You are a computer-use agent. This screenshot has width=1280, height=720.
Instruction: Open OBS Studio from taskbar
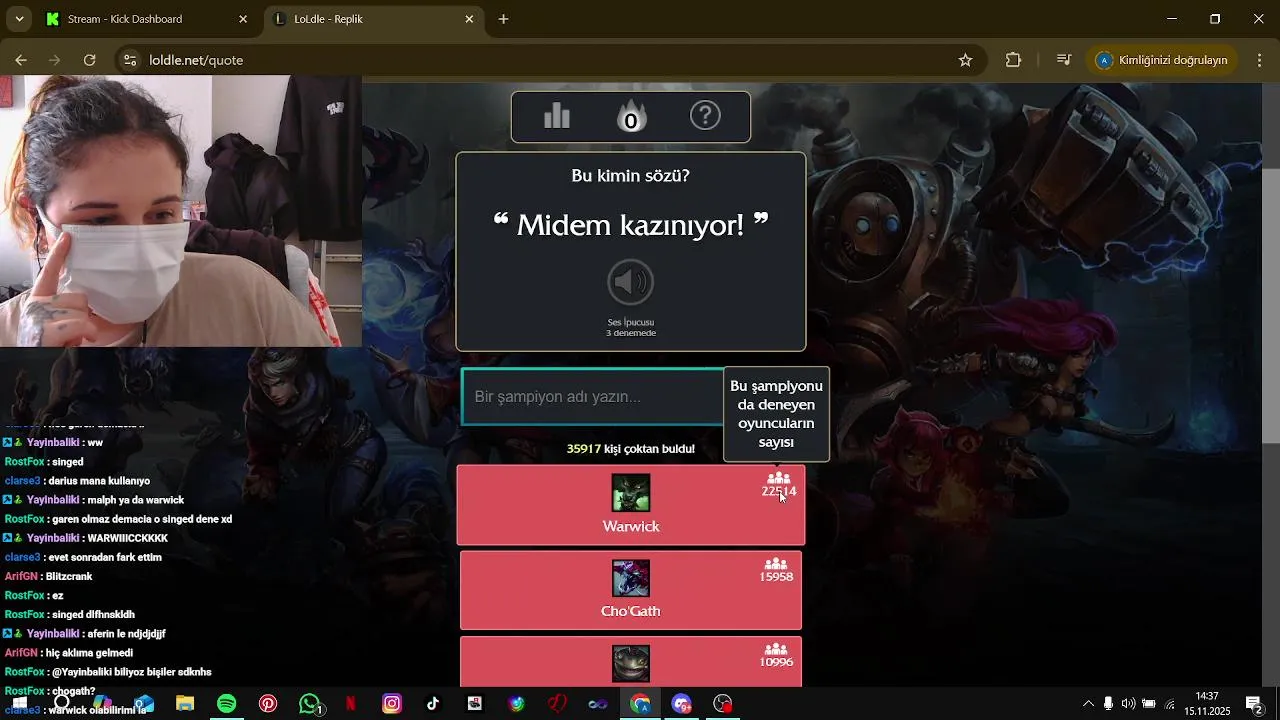pos(723,704)
